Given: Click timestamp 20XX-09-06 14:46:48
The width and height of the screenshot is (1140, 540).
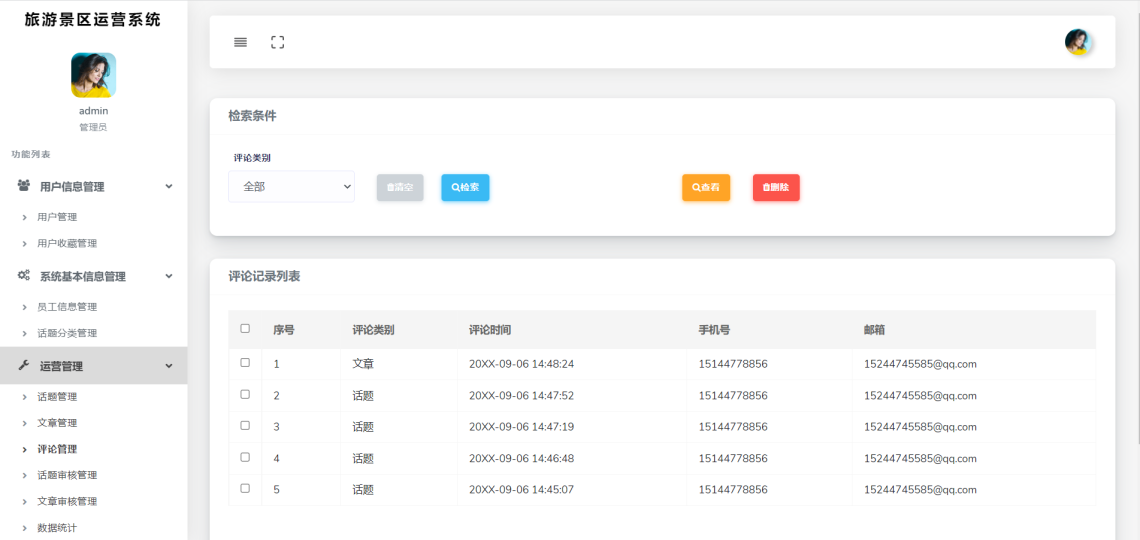Looking at the screenshot, I should point(522,459).
